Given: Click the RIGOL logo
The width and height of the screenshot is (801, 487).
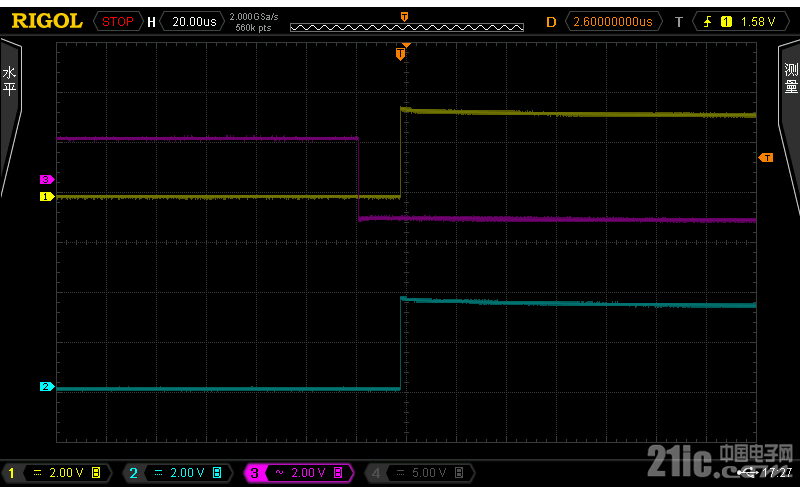Looking at the screenshot, I should [x=47, y=21].
